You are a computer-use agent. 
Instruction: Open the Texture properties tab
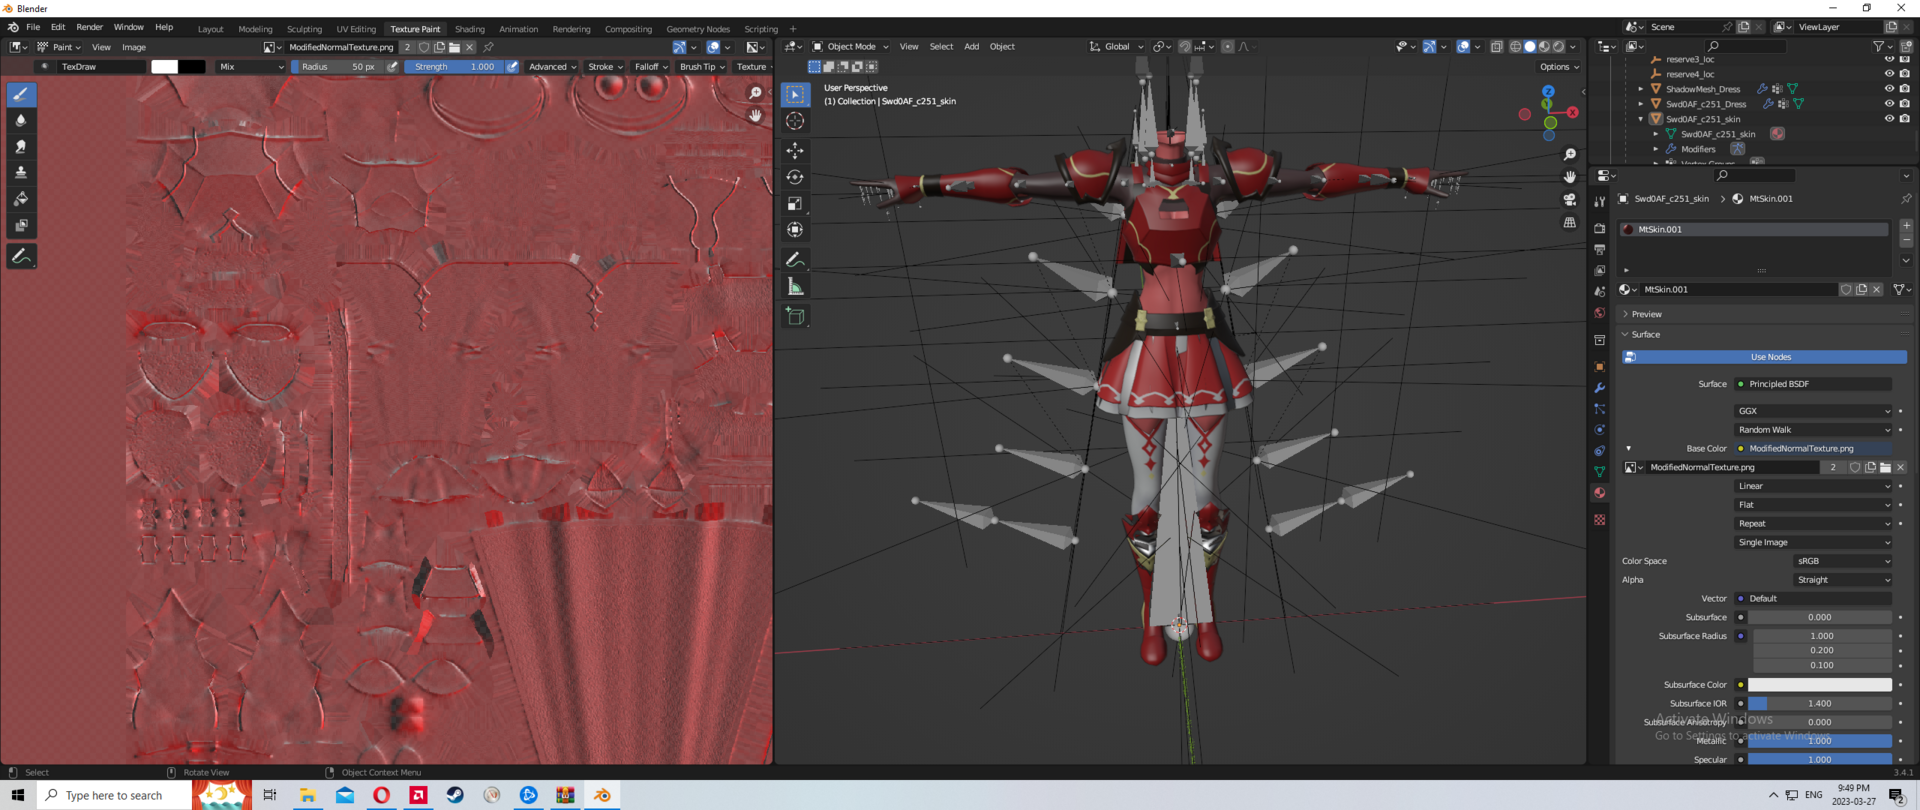[x=1600, y=520]
